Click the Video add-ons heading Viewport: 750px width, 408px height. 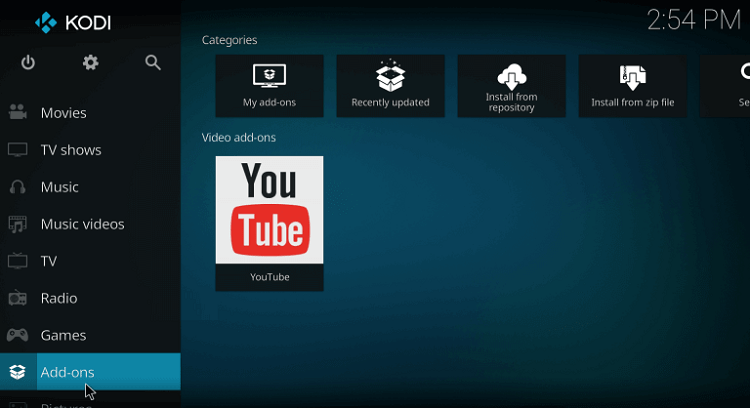point(239,137)
